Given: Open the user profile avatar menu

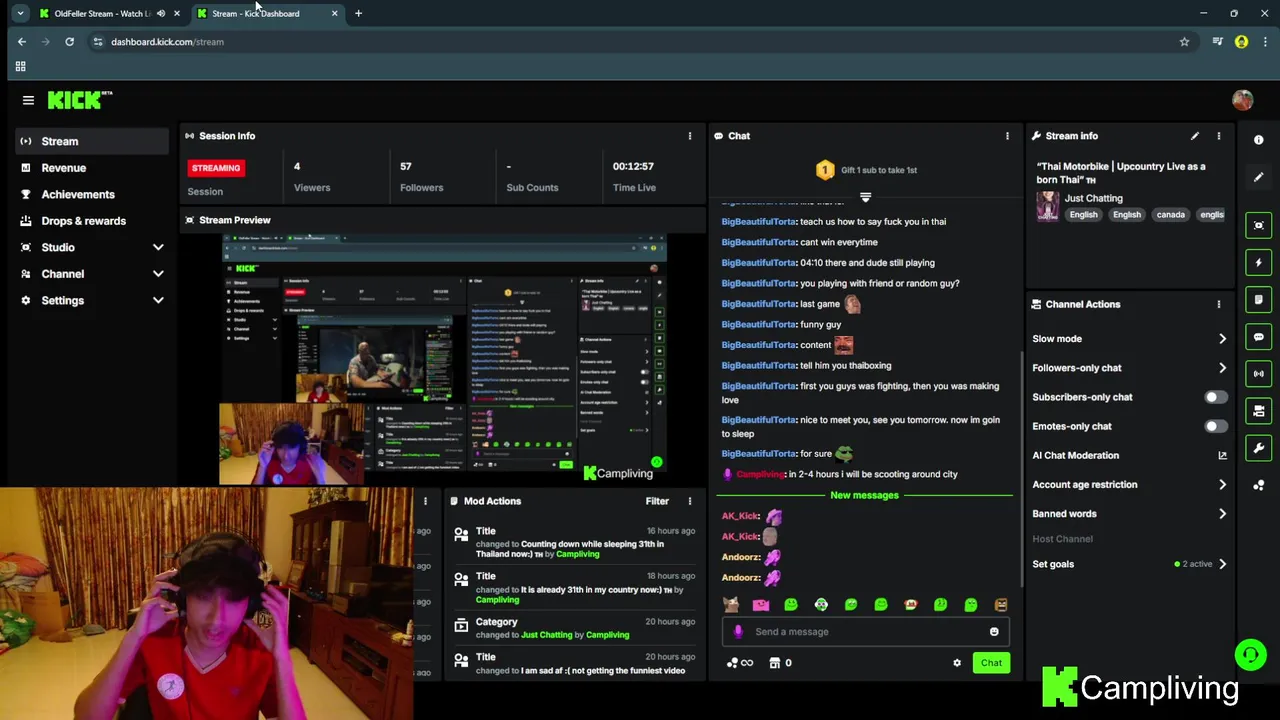Looking at the screenshot, I should click(x=1242, y=100).
